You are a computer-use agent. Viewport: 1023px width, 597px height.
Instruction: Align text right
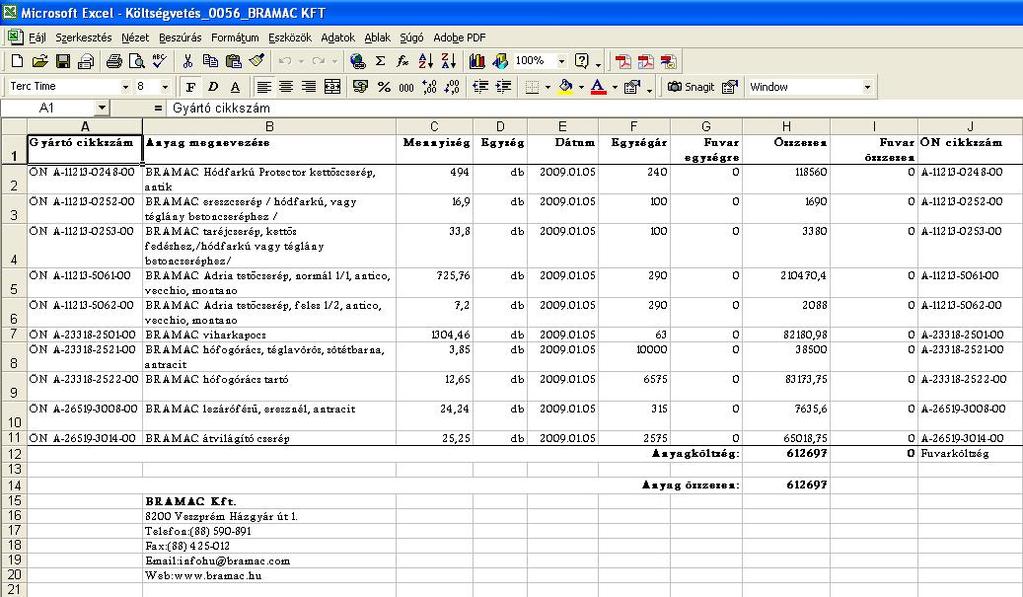[x=309, y=87]
